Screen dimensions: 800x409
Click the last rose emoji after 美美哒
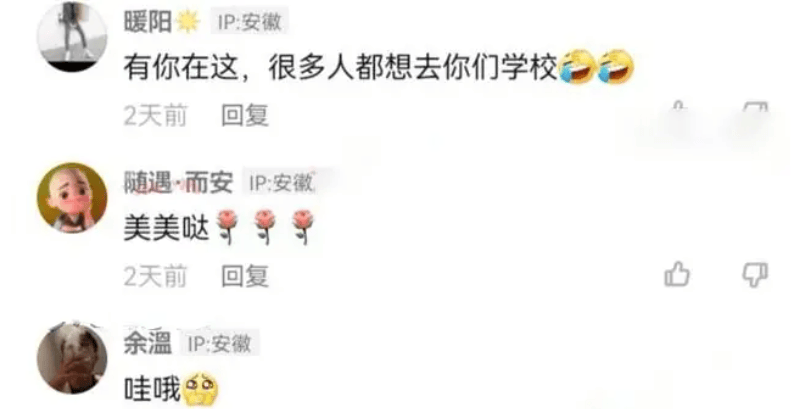[303, 227]
